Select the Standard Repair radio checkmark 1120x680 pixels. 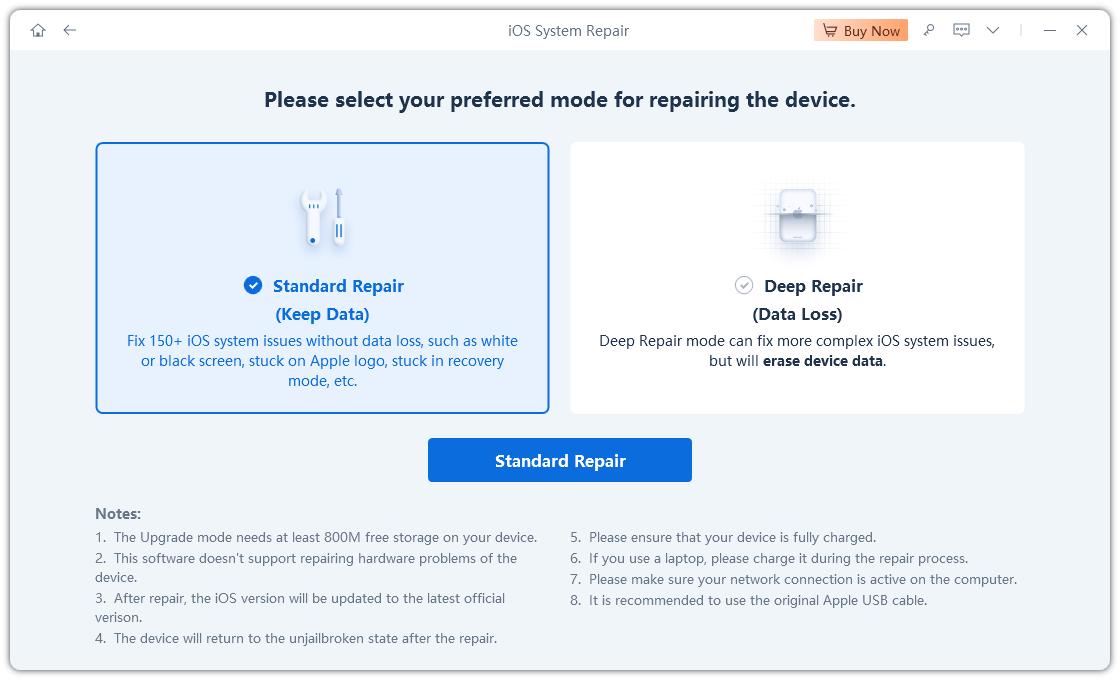pyautogui.click(x=253, y=286)
